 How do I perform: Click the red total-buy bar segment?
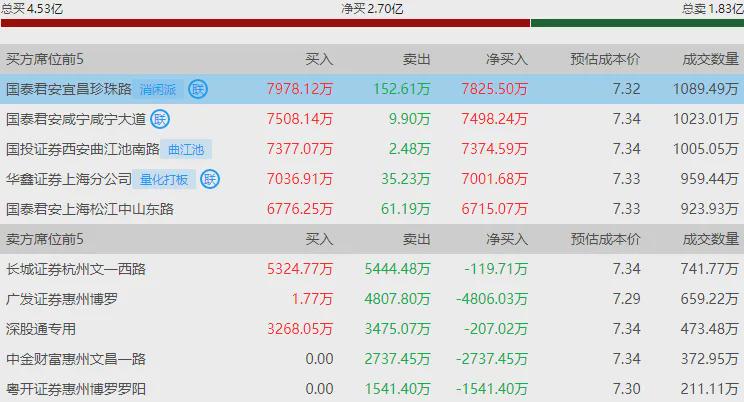click(265, 23)
